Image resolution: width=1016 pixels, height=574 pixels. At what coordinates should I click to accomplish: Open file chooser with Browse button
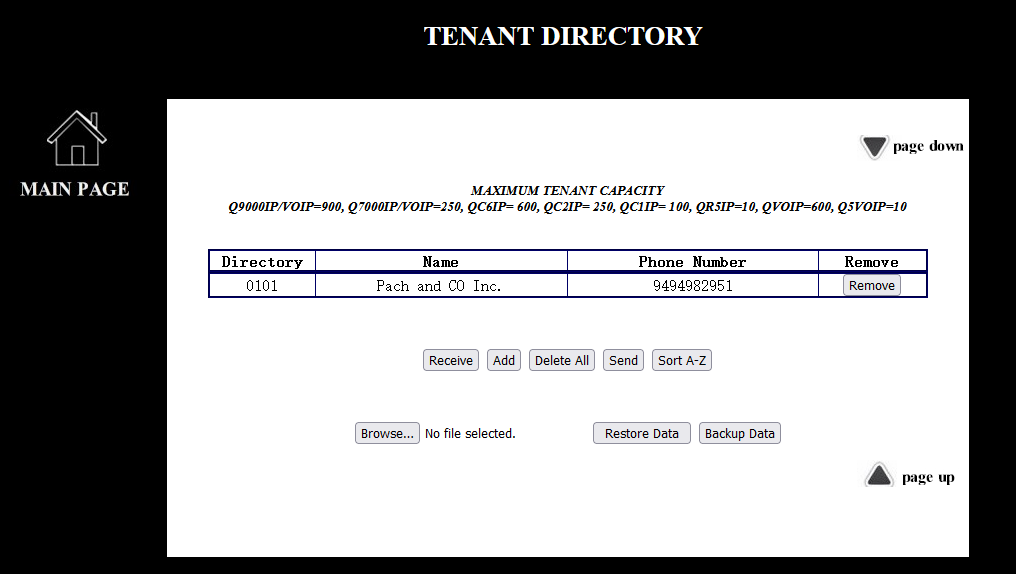pyautogui.click(x=387, y=433)
